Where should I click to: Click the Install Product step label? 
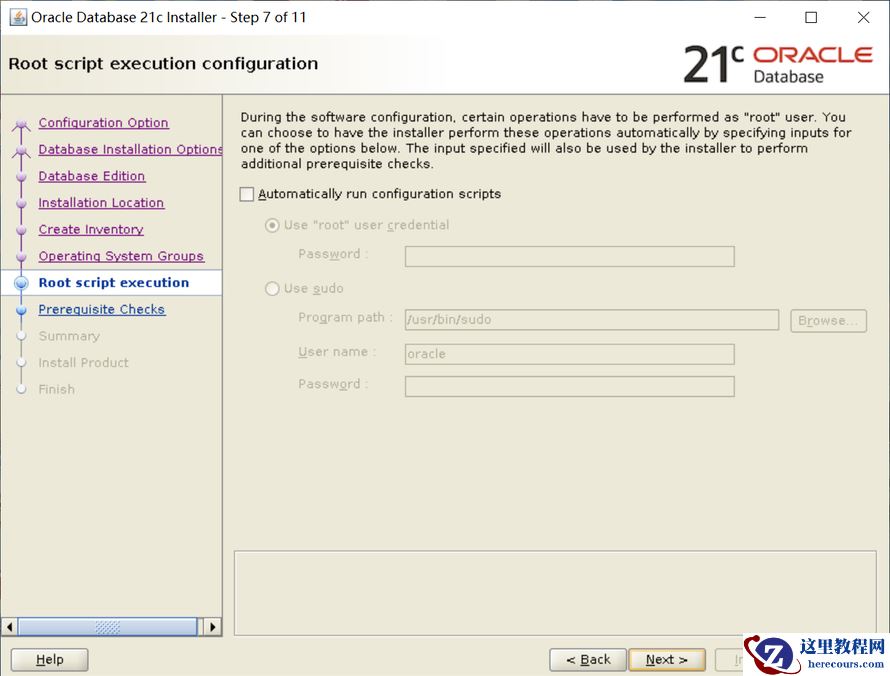(x=83, y=363)
